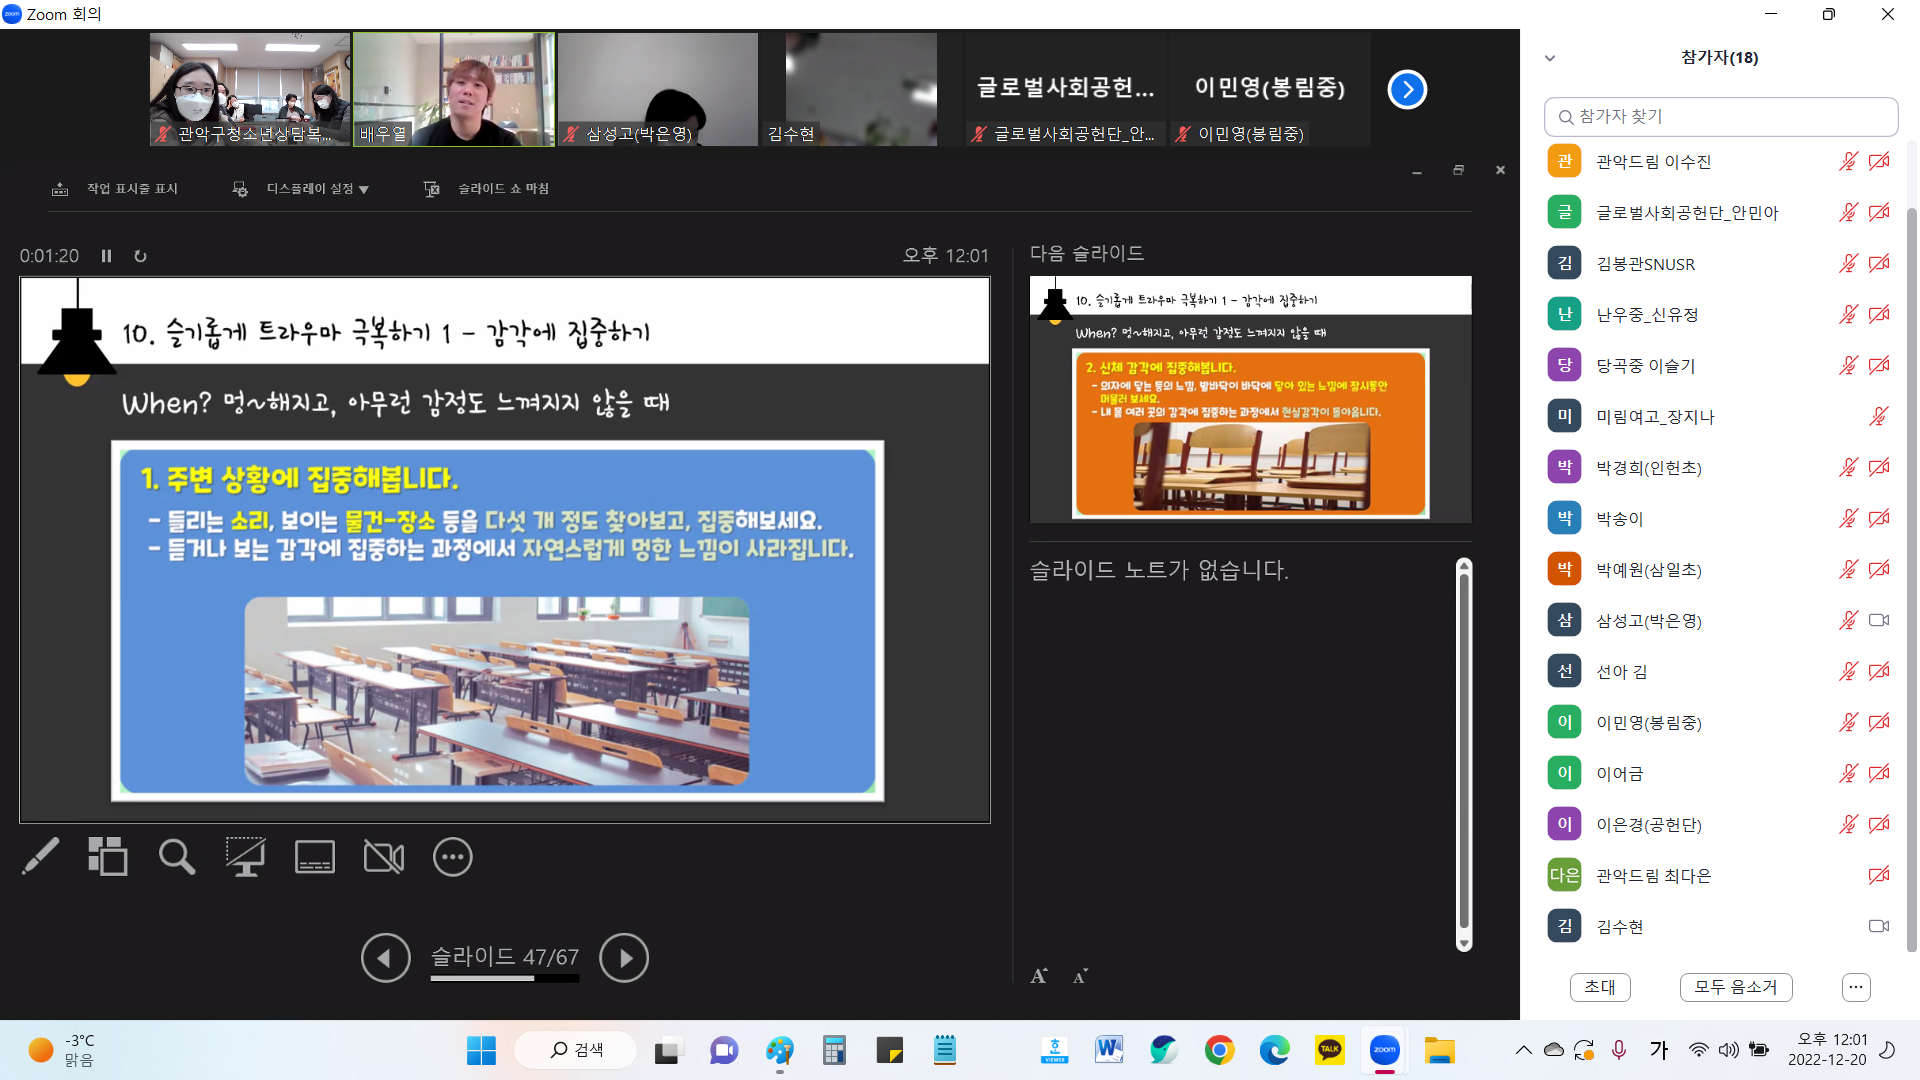
Task: Click the magnifier zoom into slide icon
Action: (177, 857)
